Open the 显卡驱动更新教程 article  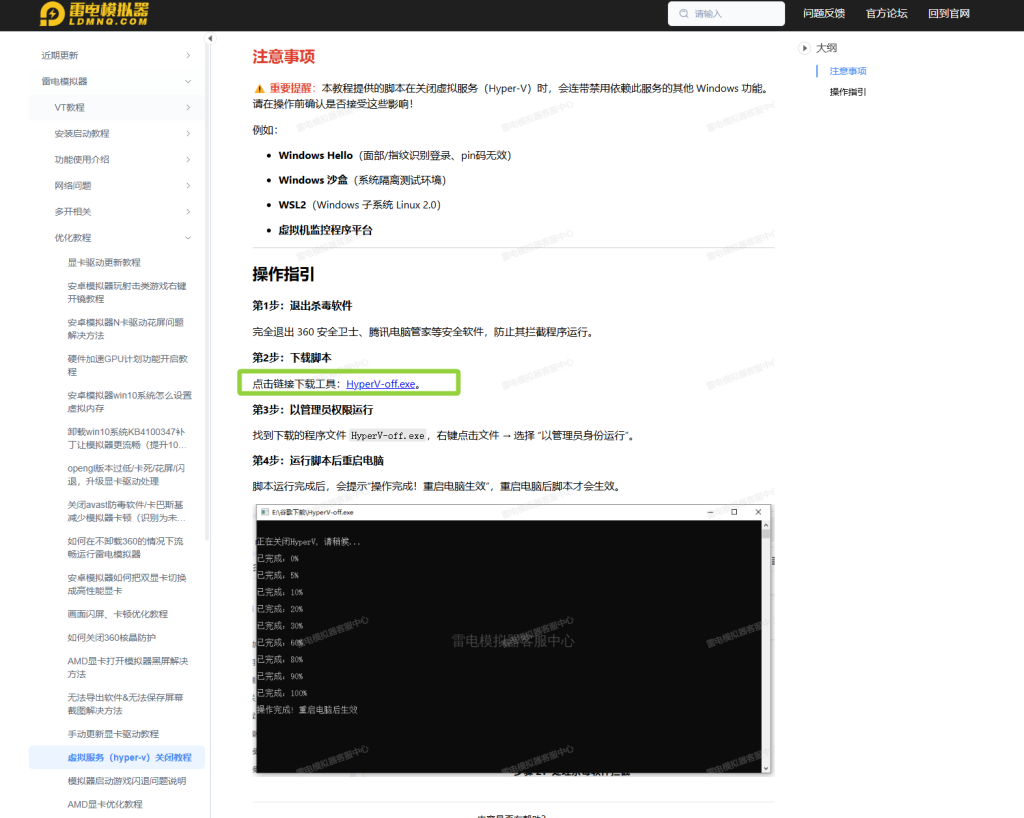104,262
